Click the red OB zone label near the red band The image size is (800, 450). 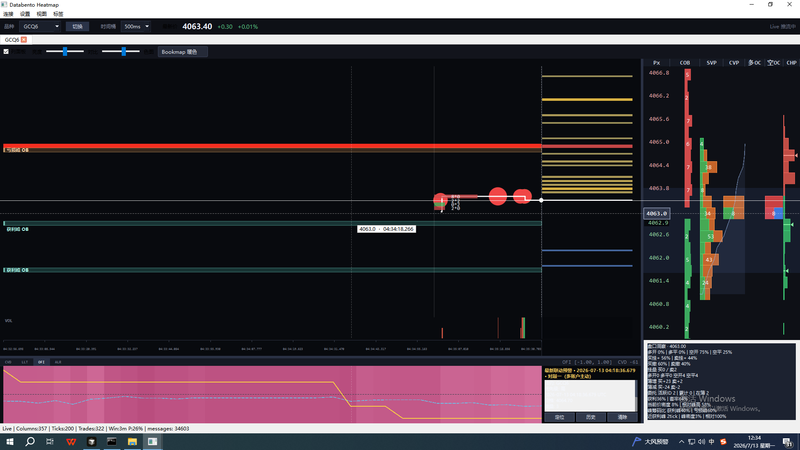click(x=17, y=150)
